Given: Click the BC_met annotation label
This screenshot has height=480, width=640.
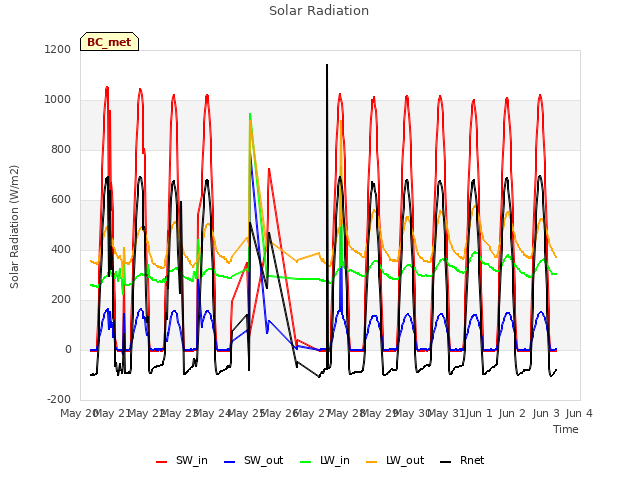Looking at the screenshot, I should coord(109,42).
